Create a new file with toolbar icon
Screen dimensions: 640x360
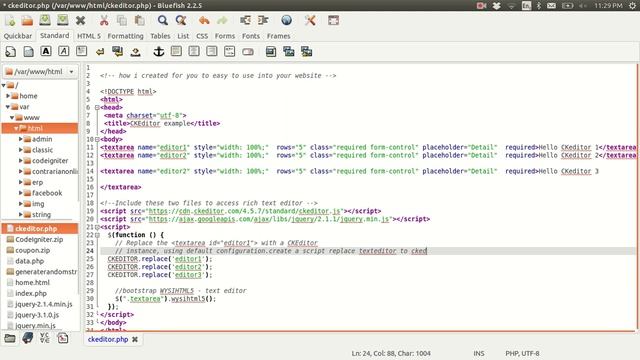(x=10, y=20)
